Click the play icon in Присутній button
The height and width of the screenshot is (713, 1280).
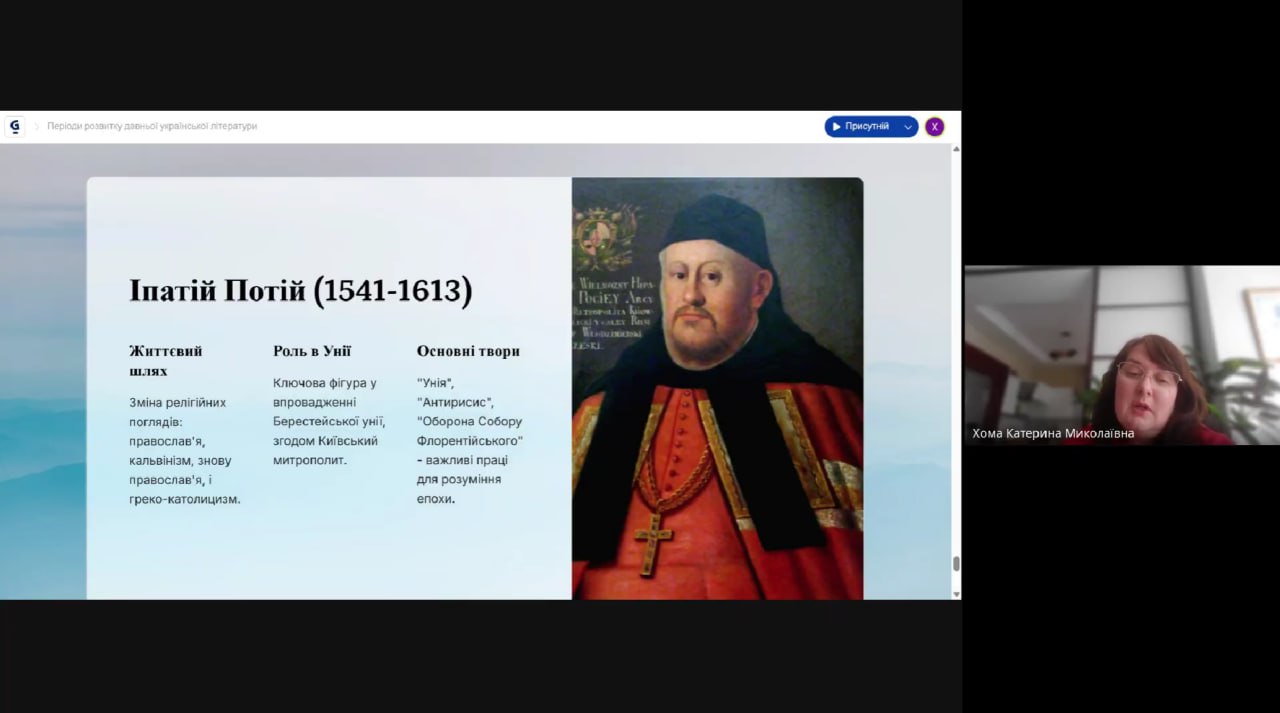837,127
